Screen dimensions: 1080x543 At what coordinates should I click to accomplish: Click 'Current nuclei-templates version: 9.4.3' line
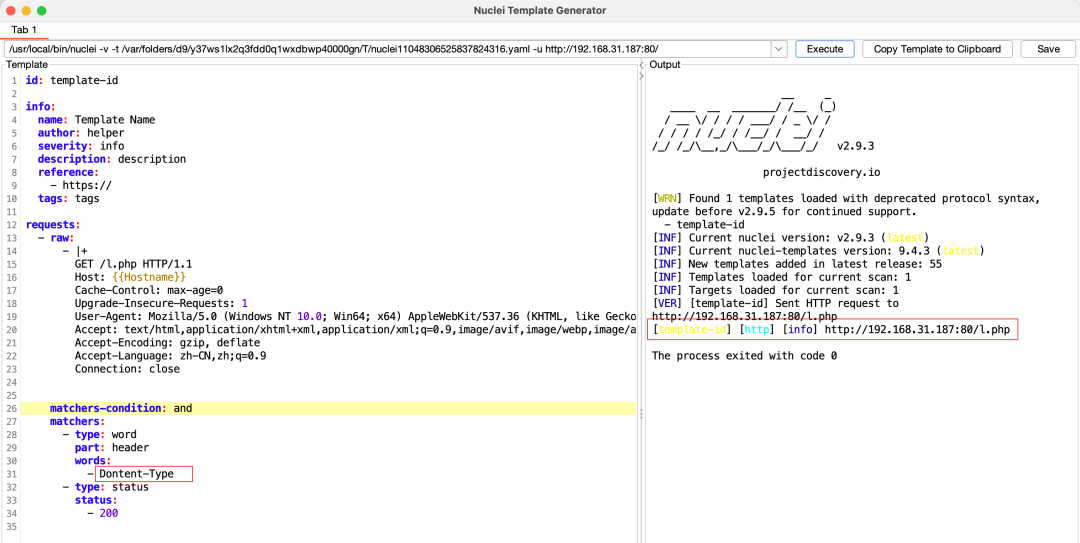(818, 251)
